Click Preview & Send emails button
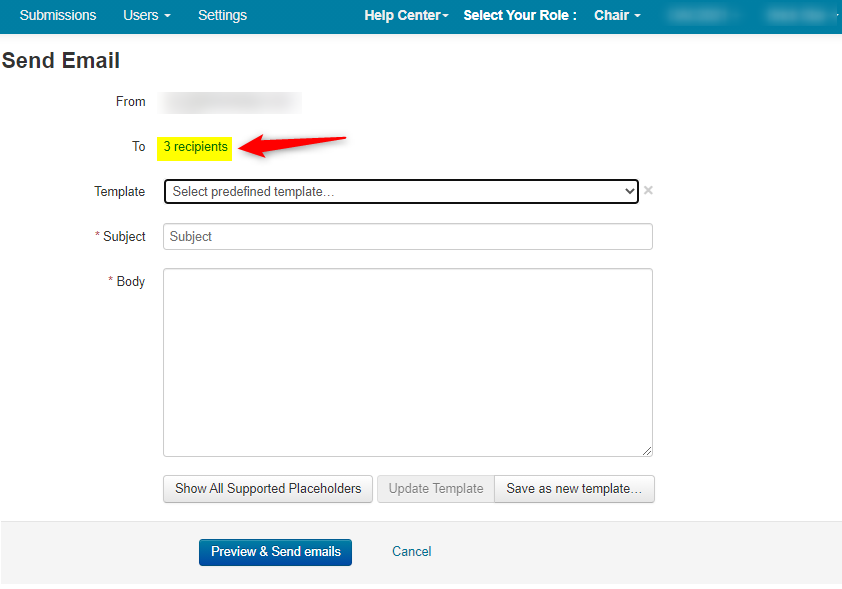This screenshot has width=842, height=589. [x=275, y=552]
